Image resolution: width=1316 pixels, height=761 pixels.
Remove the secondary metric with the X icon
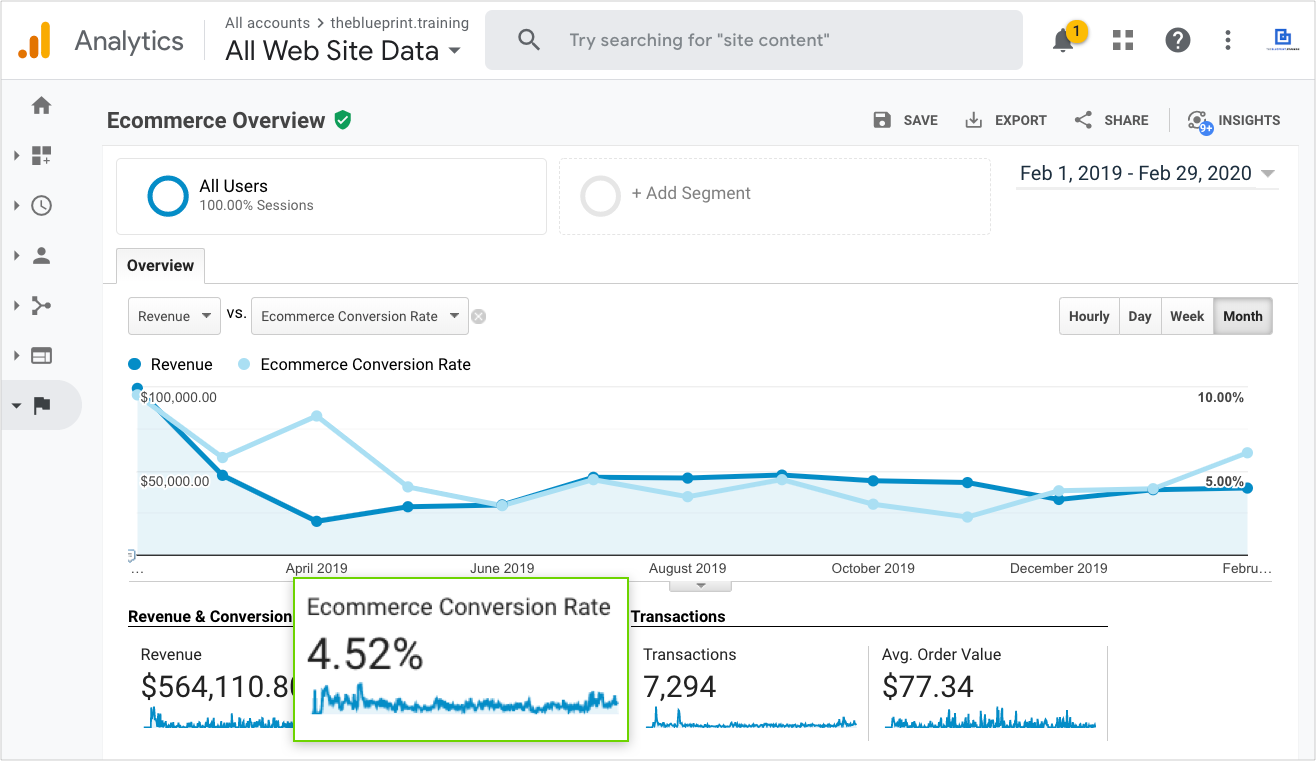pos(479,317)
